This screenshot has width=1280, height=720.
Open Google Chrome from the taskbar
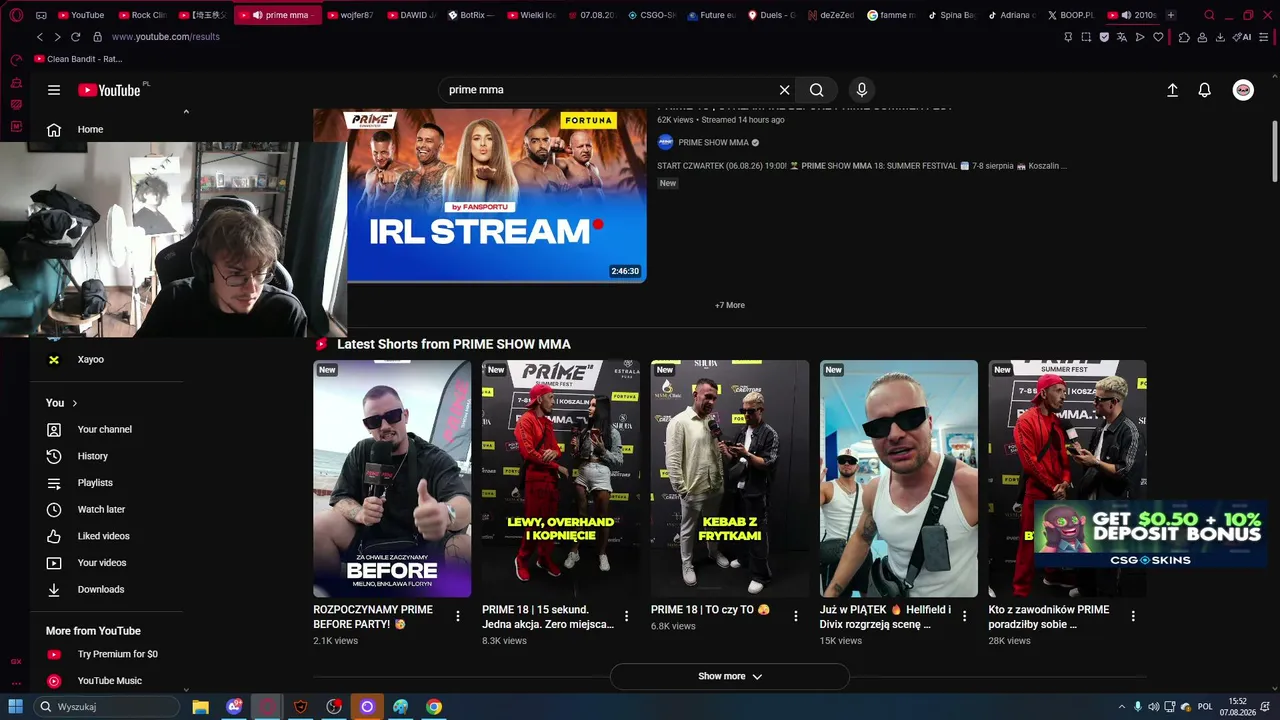pos(434,707)
